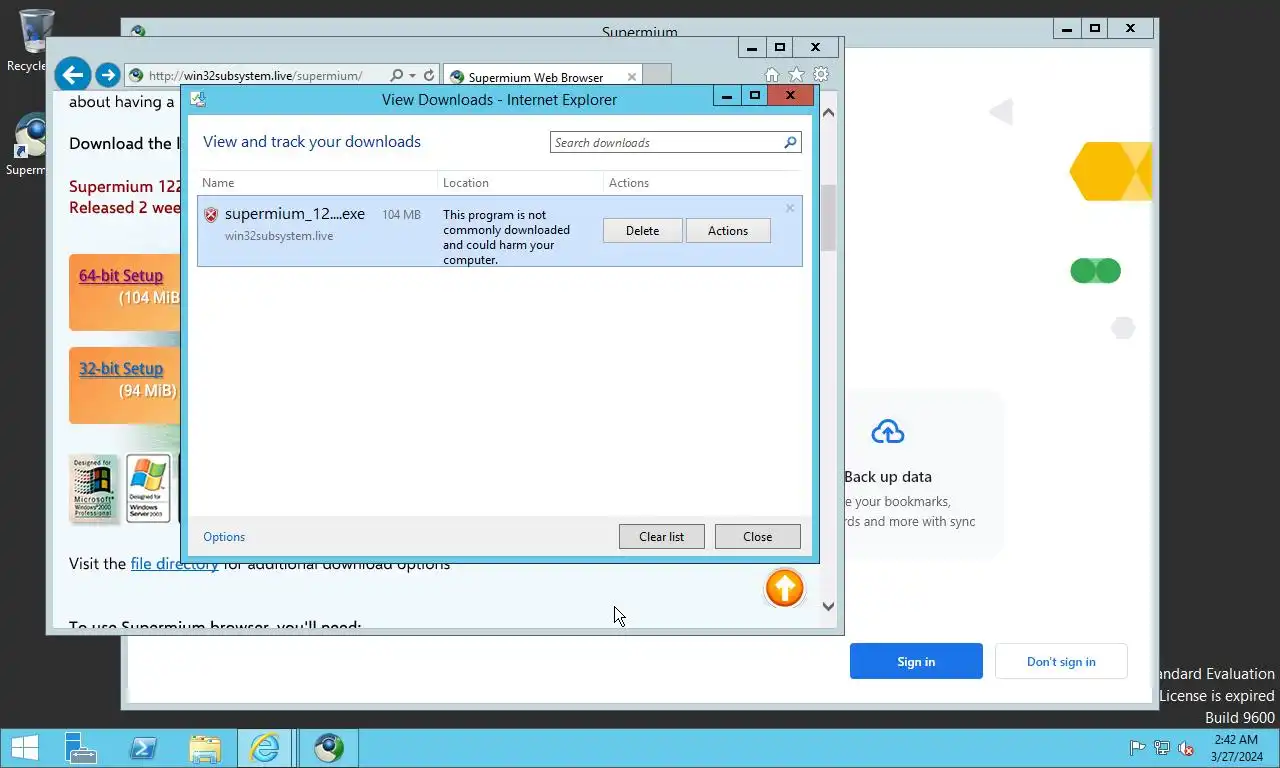Click Internet Explorer taskbar icon
The height and width of the screenshot is (768, 1280).
pyautogui.click(x=265, y=748)
